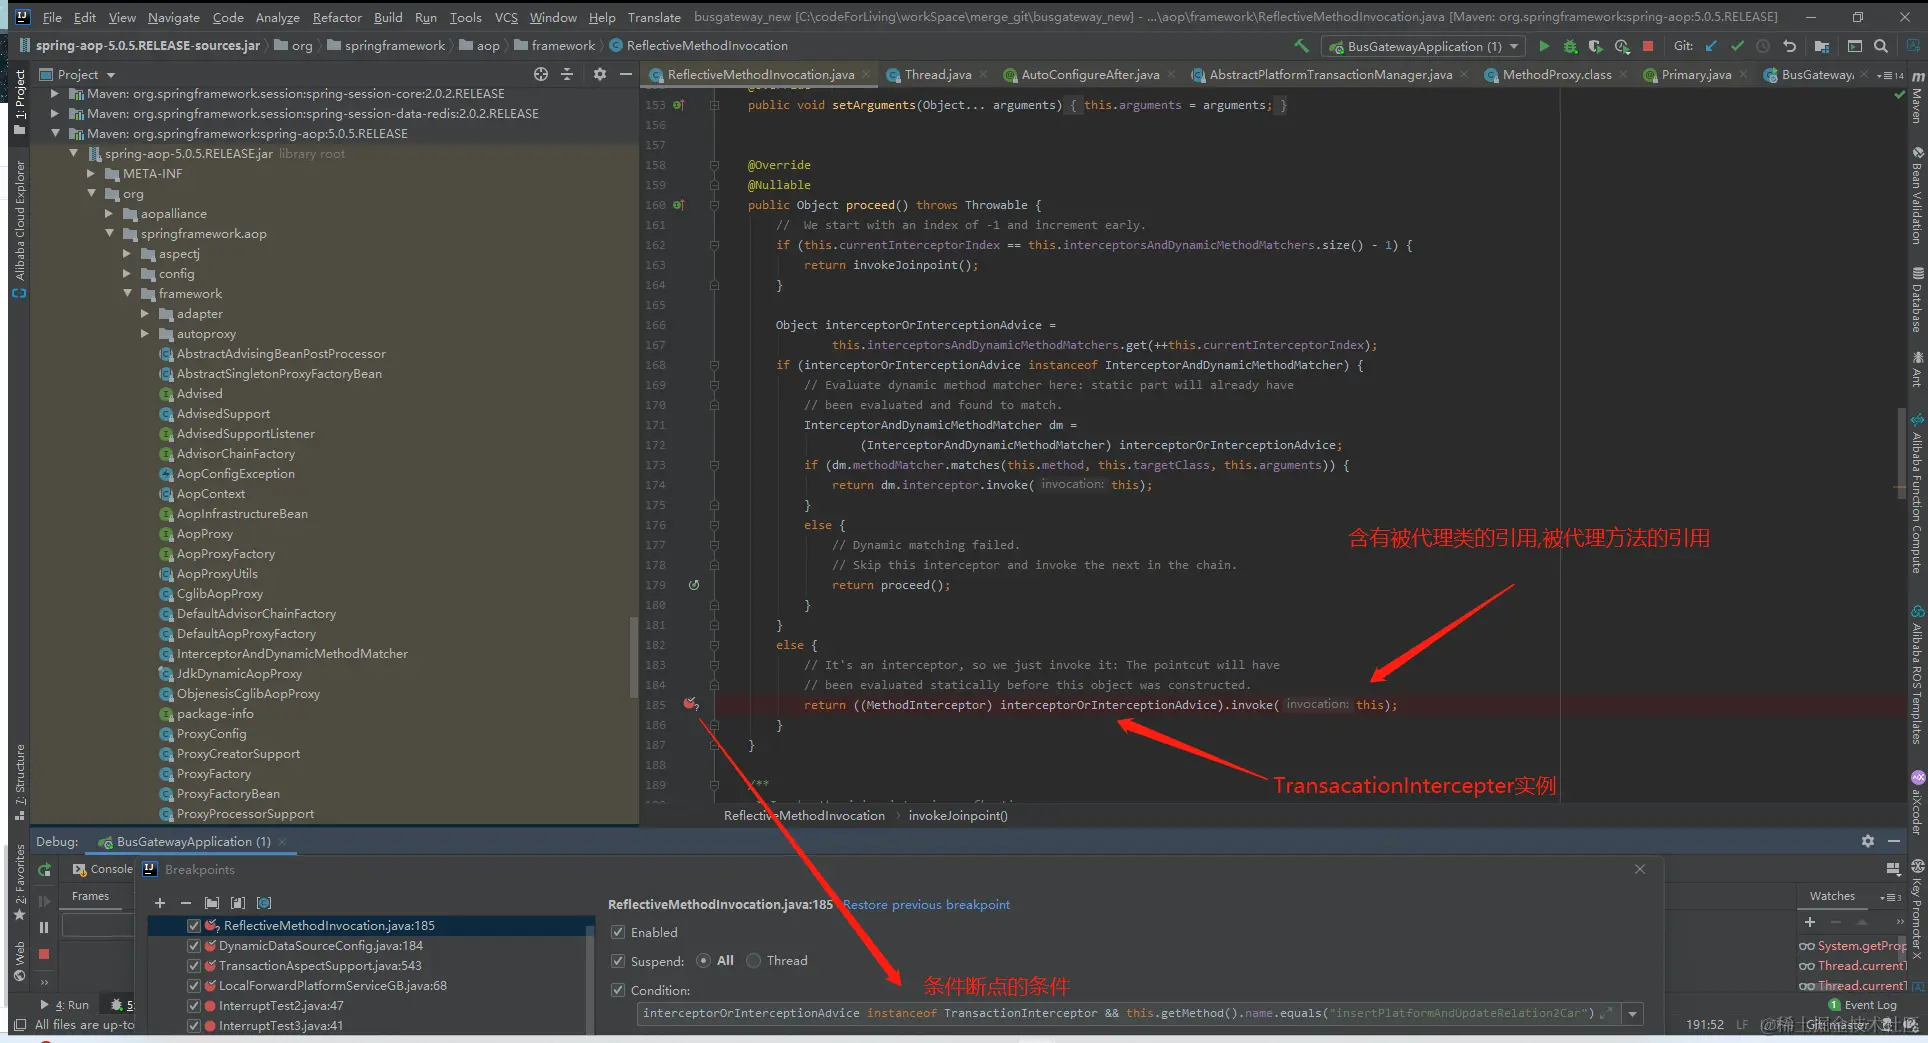The height and width of the screenshot is (1043, 1928).
Task: Open Project panel settings gear
Action: [x=600, y=74]
